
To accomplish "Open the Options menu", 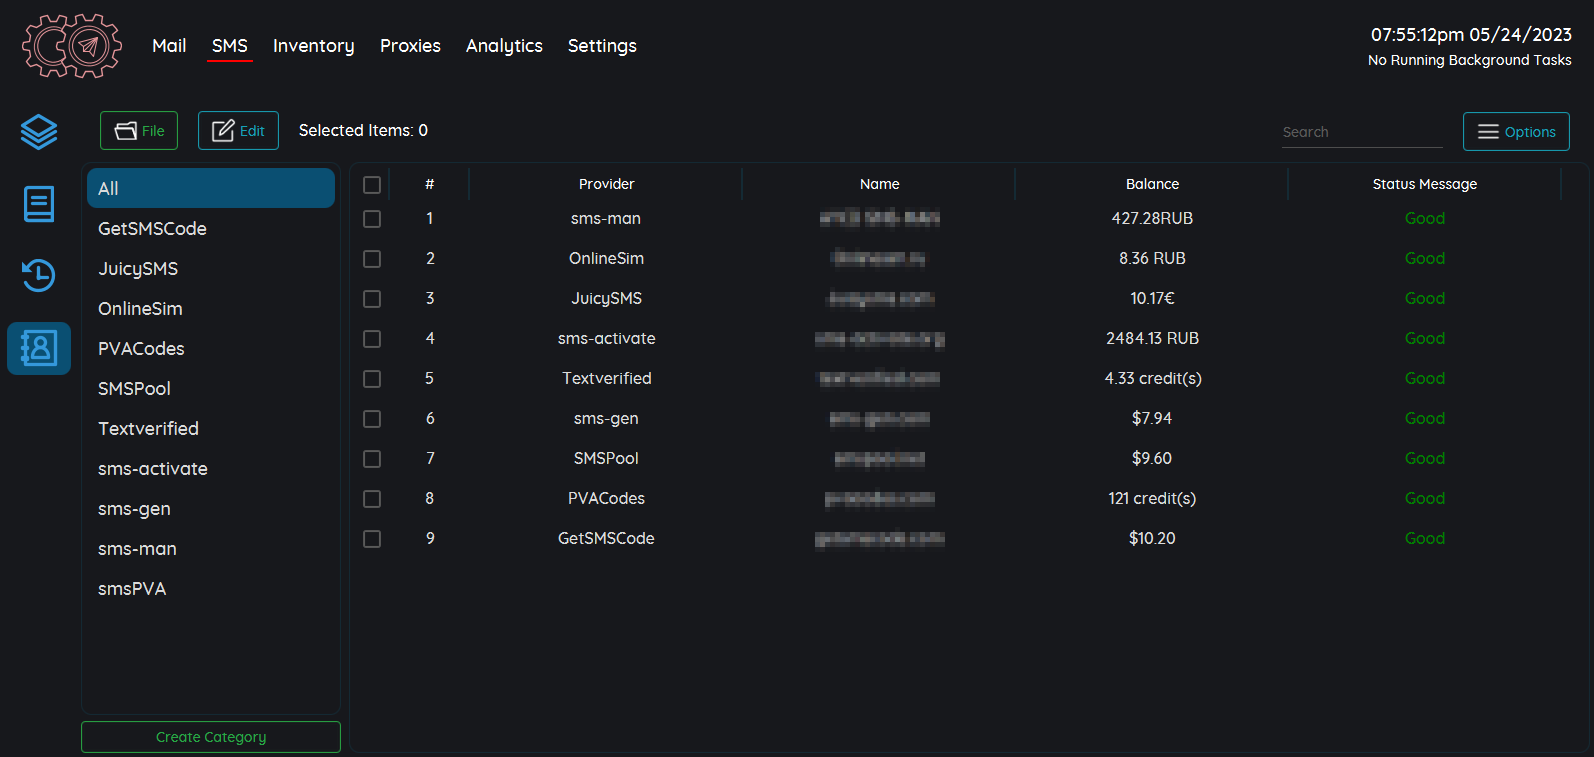I will coord(1516,132).
